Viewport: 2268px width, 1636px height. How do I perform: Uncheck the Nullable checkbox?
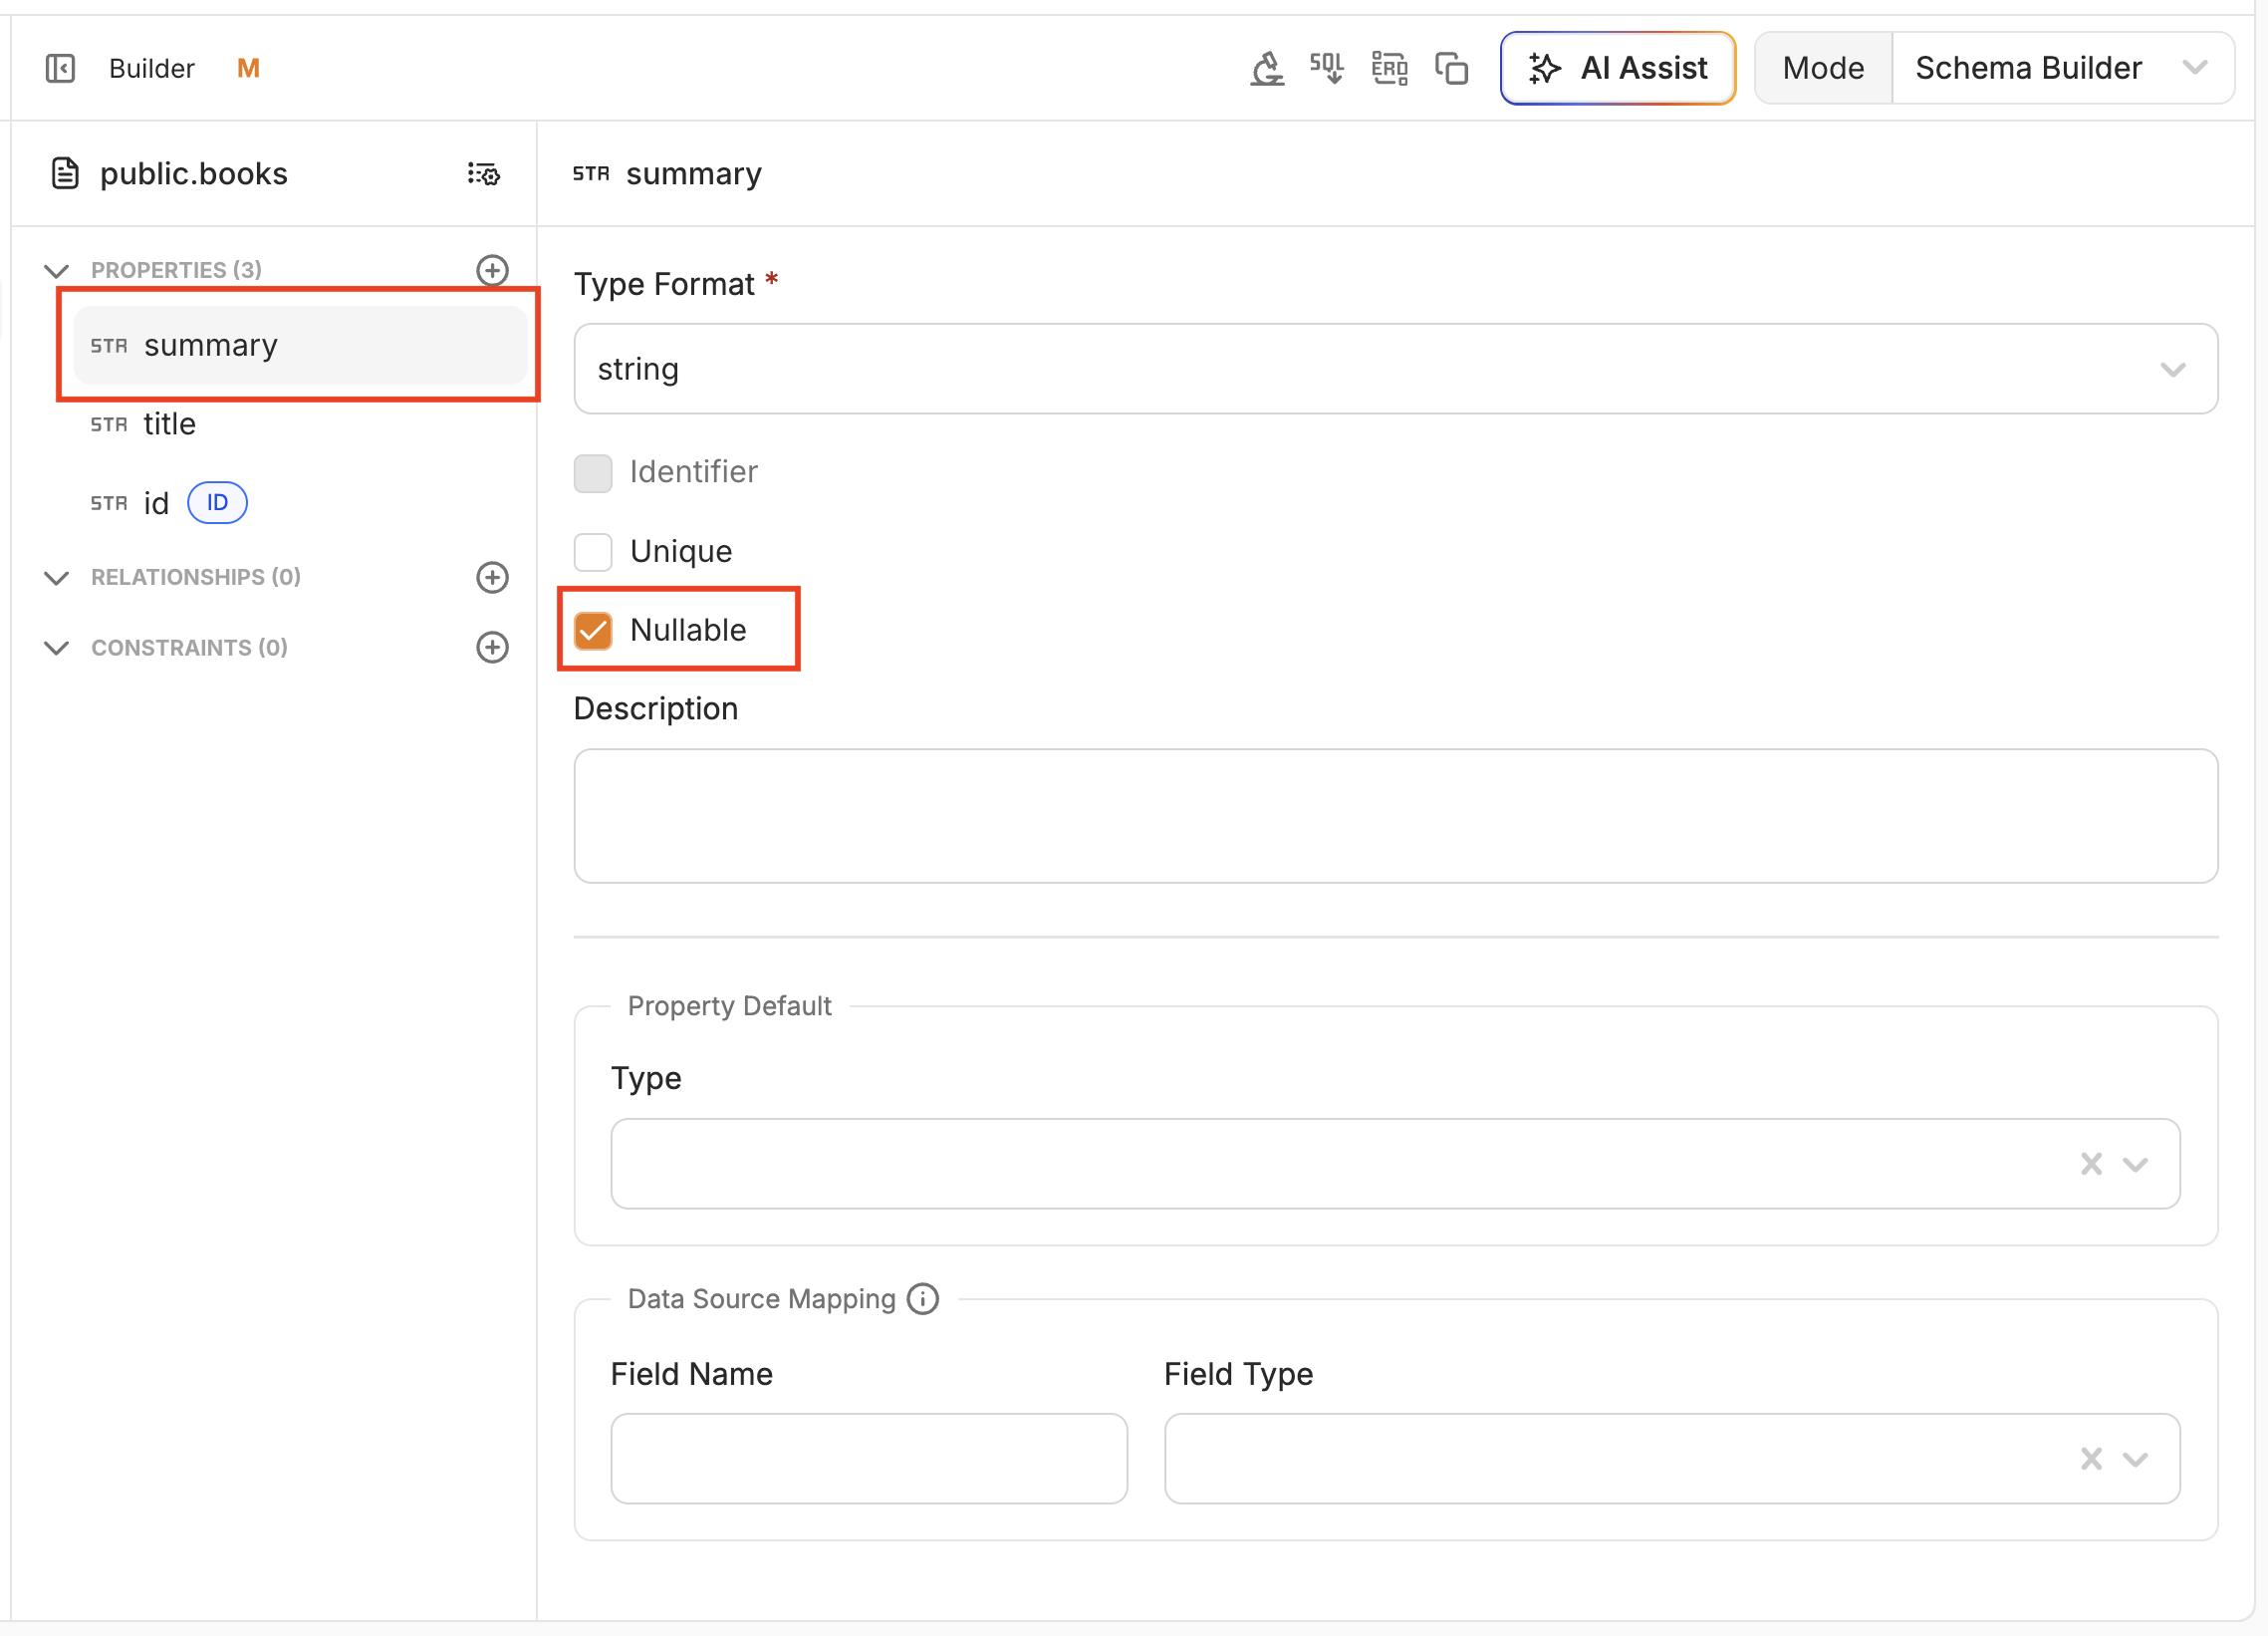click(x=593, y=630)
